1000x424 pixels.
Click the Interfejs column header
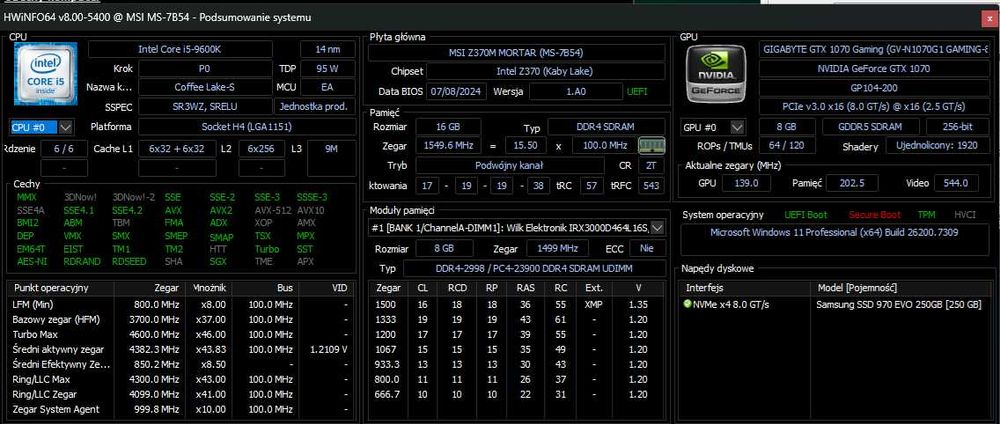pyautogui.click(x=745, y=288)
